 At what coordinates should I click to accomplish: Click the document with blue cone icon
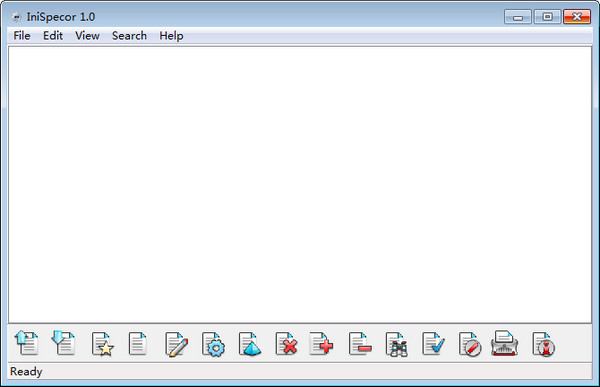point(250,344)
